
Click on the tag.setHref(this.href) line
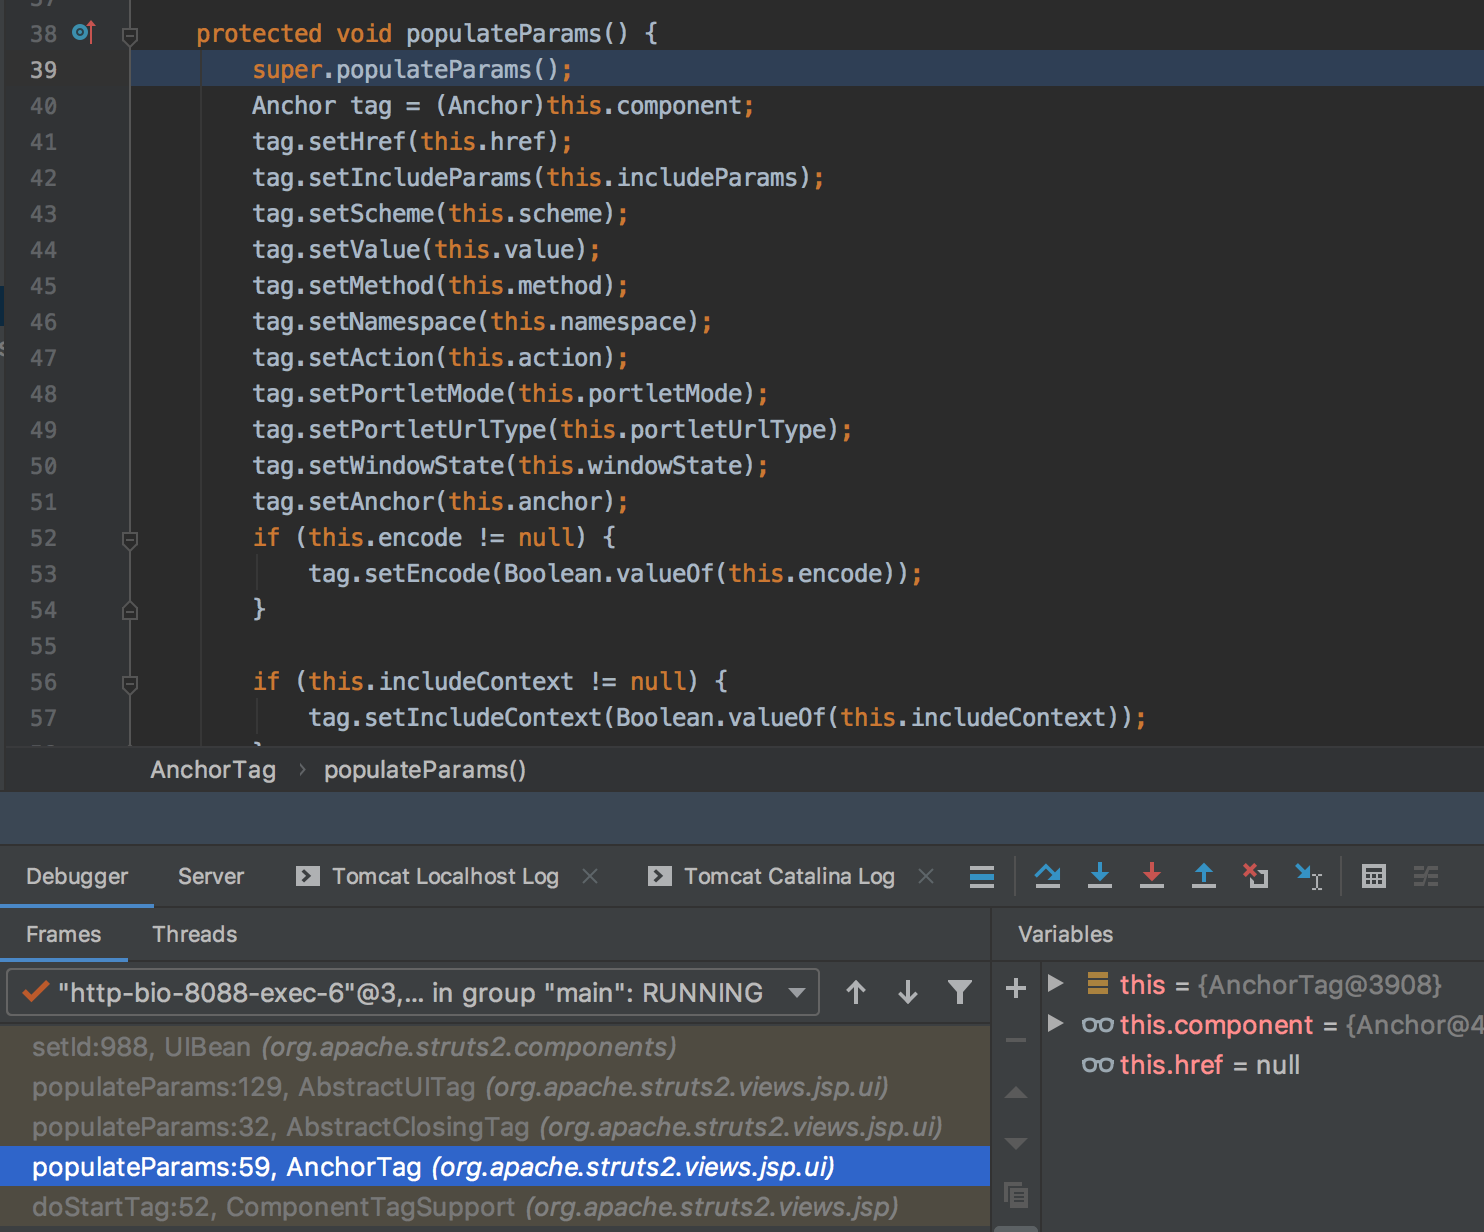coord(412,142)
